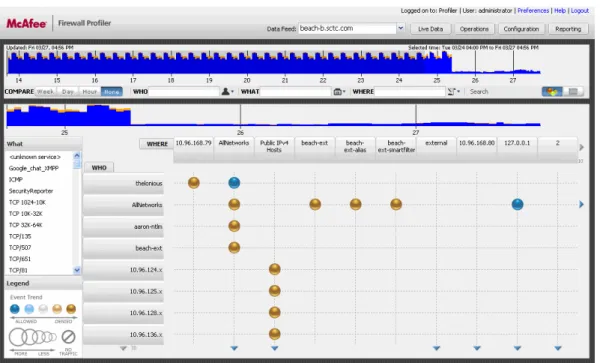600x363 pixels.
Task: Click the 10.96.128.x Public IPv4 Hosts bubble
Action: coord(274,313)
